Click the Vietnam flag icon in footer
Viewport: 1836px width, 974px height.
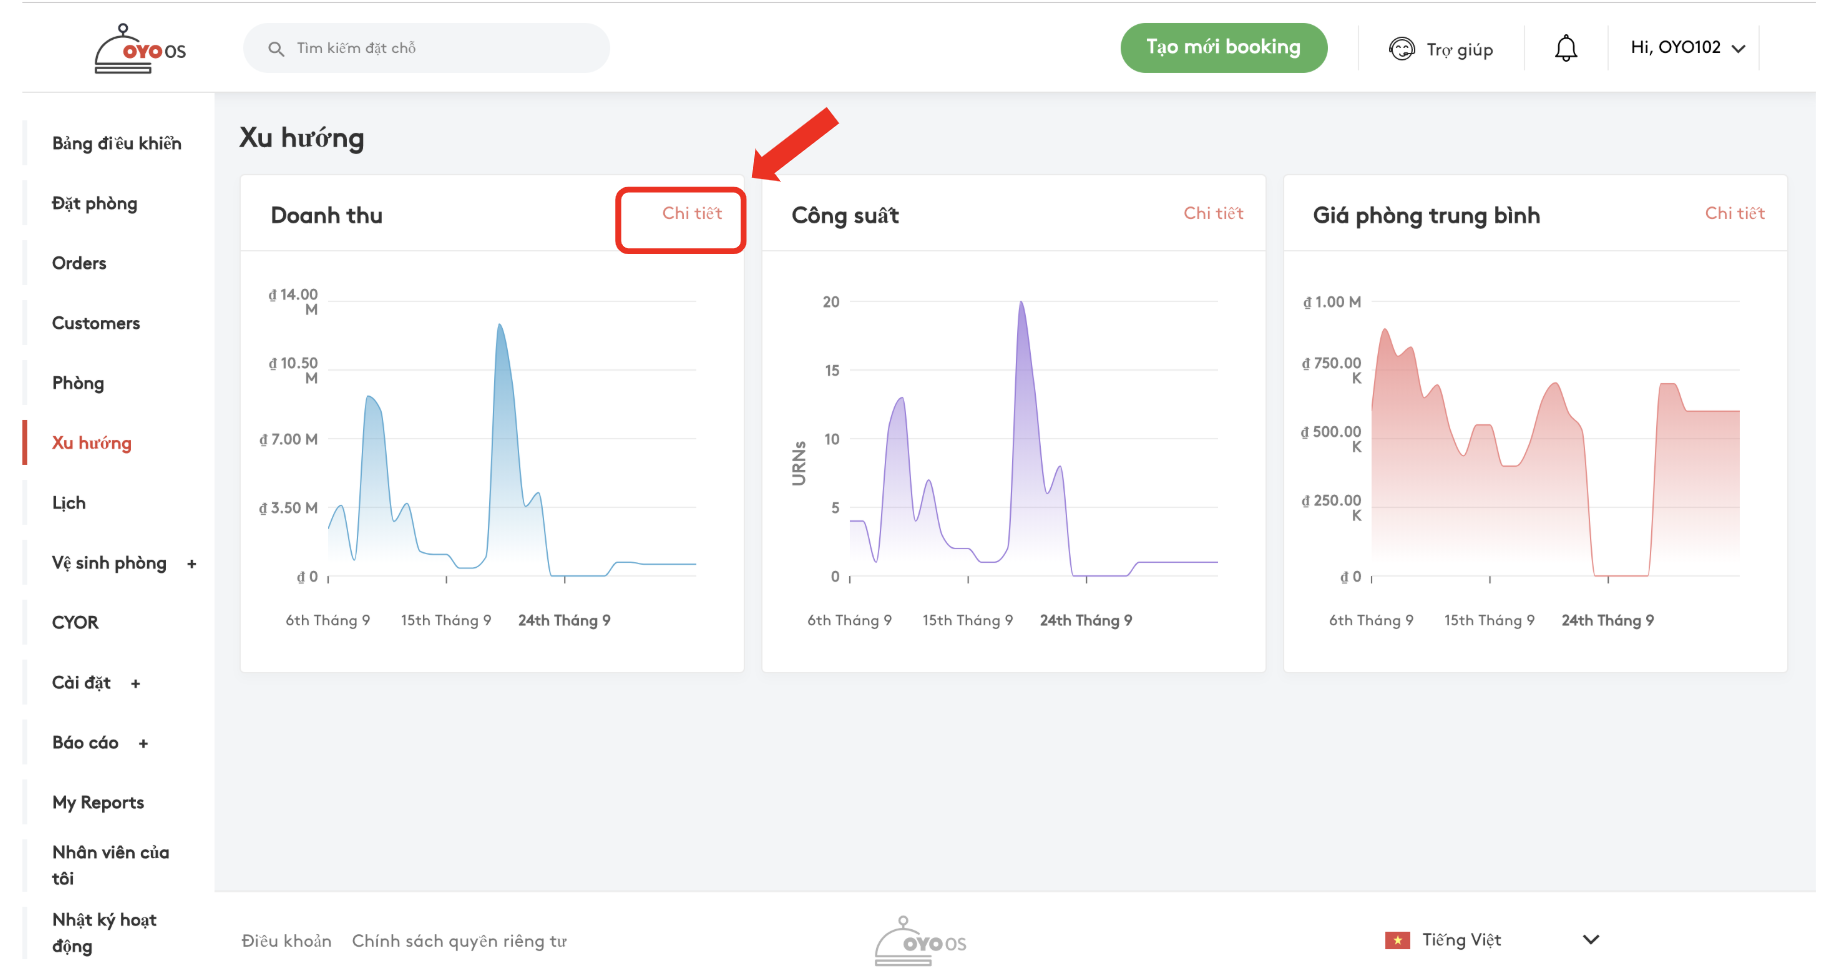1397,940
